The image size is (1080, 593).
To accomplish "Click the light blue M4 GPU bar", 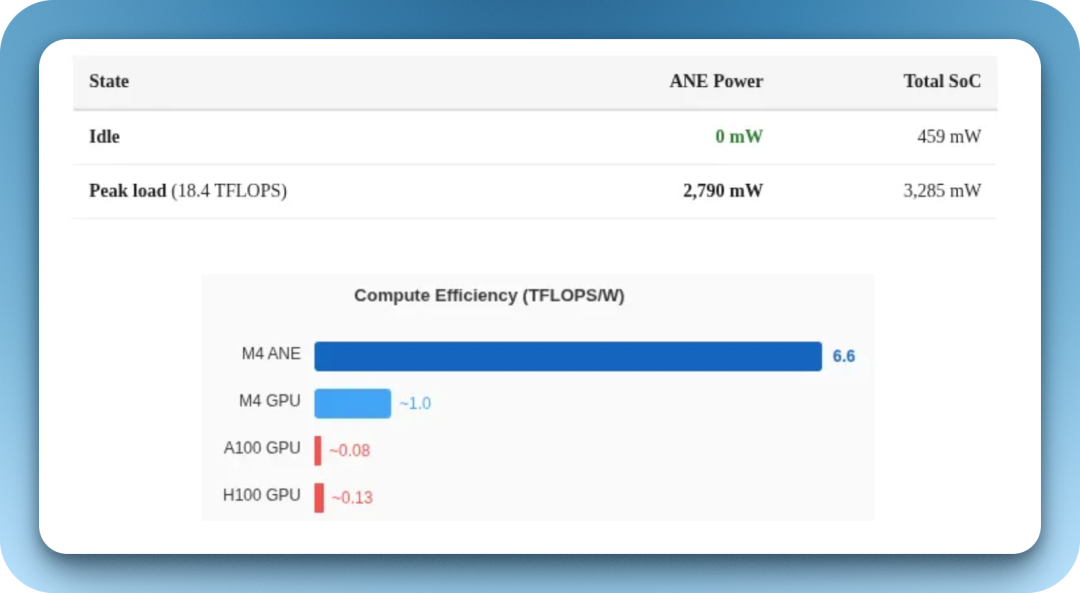I will (353, 403).
